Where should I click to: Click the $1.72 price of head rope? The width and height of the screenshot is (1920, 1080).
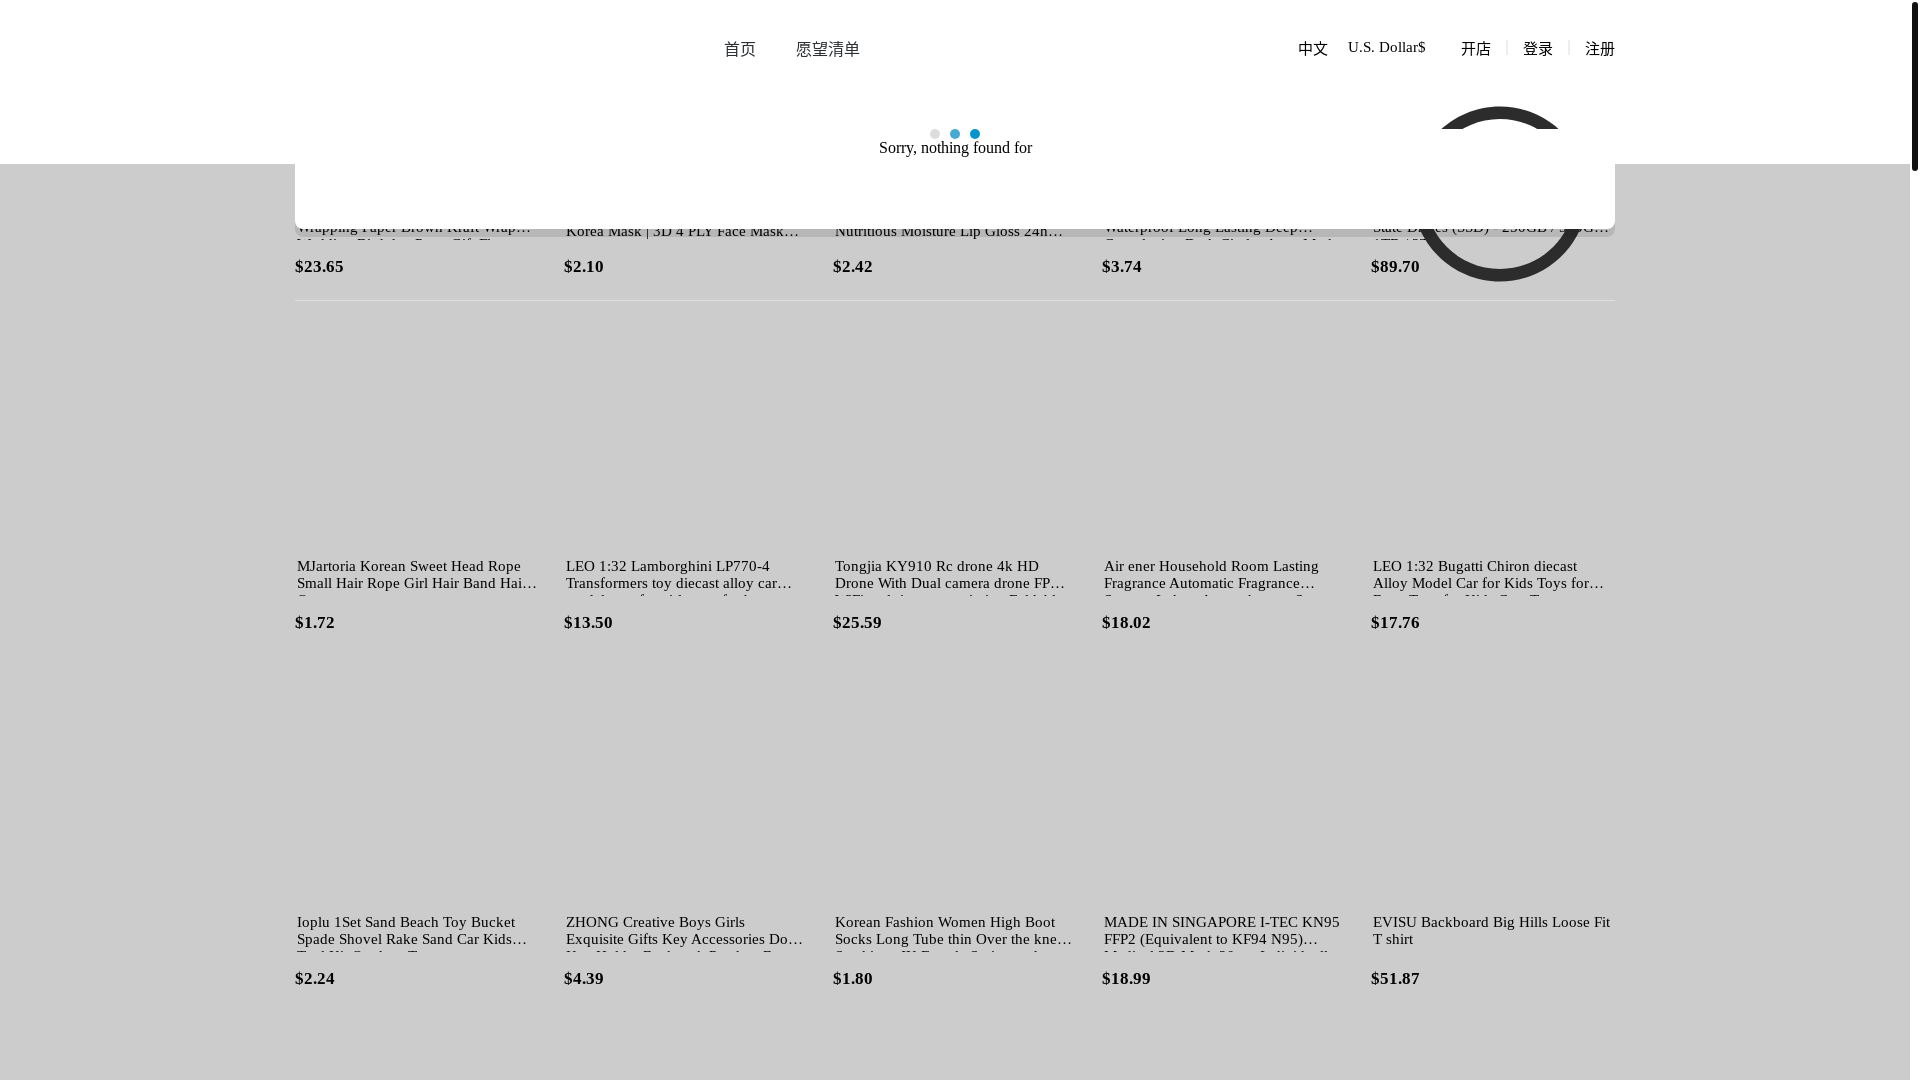pyautogui.click(x=315, y=623)
